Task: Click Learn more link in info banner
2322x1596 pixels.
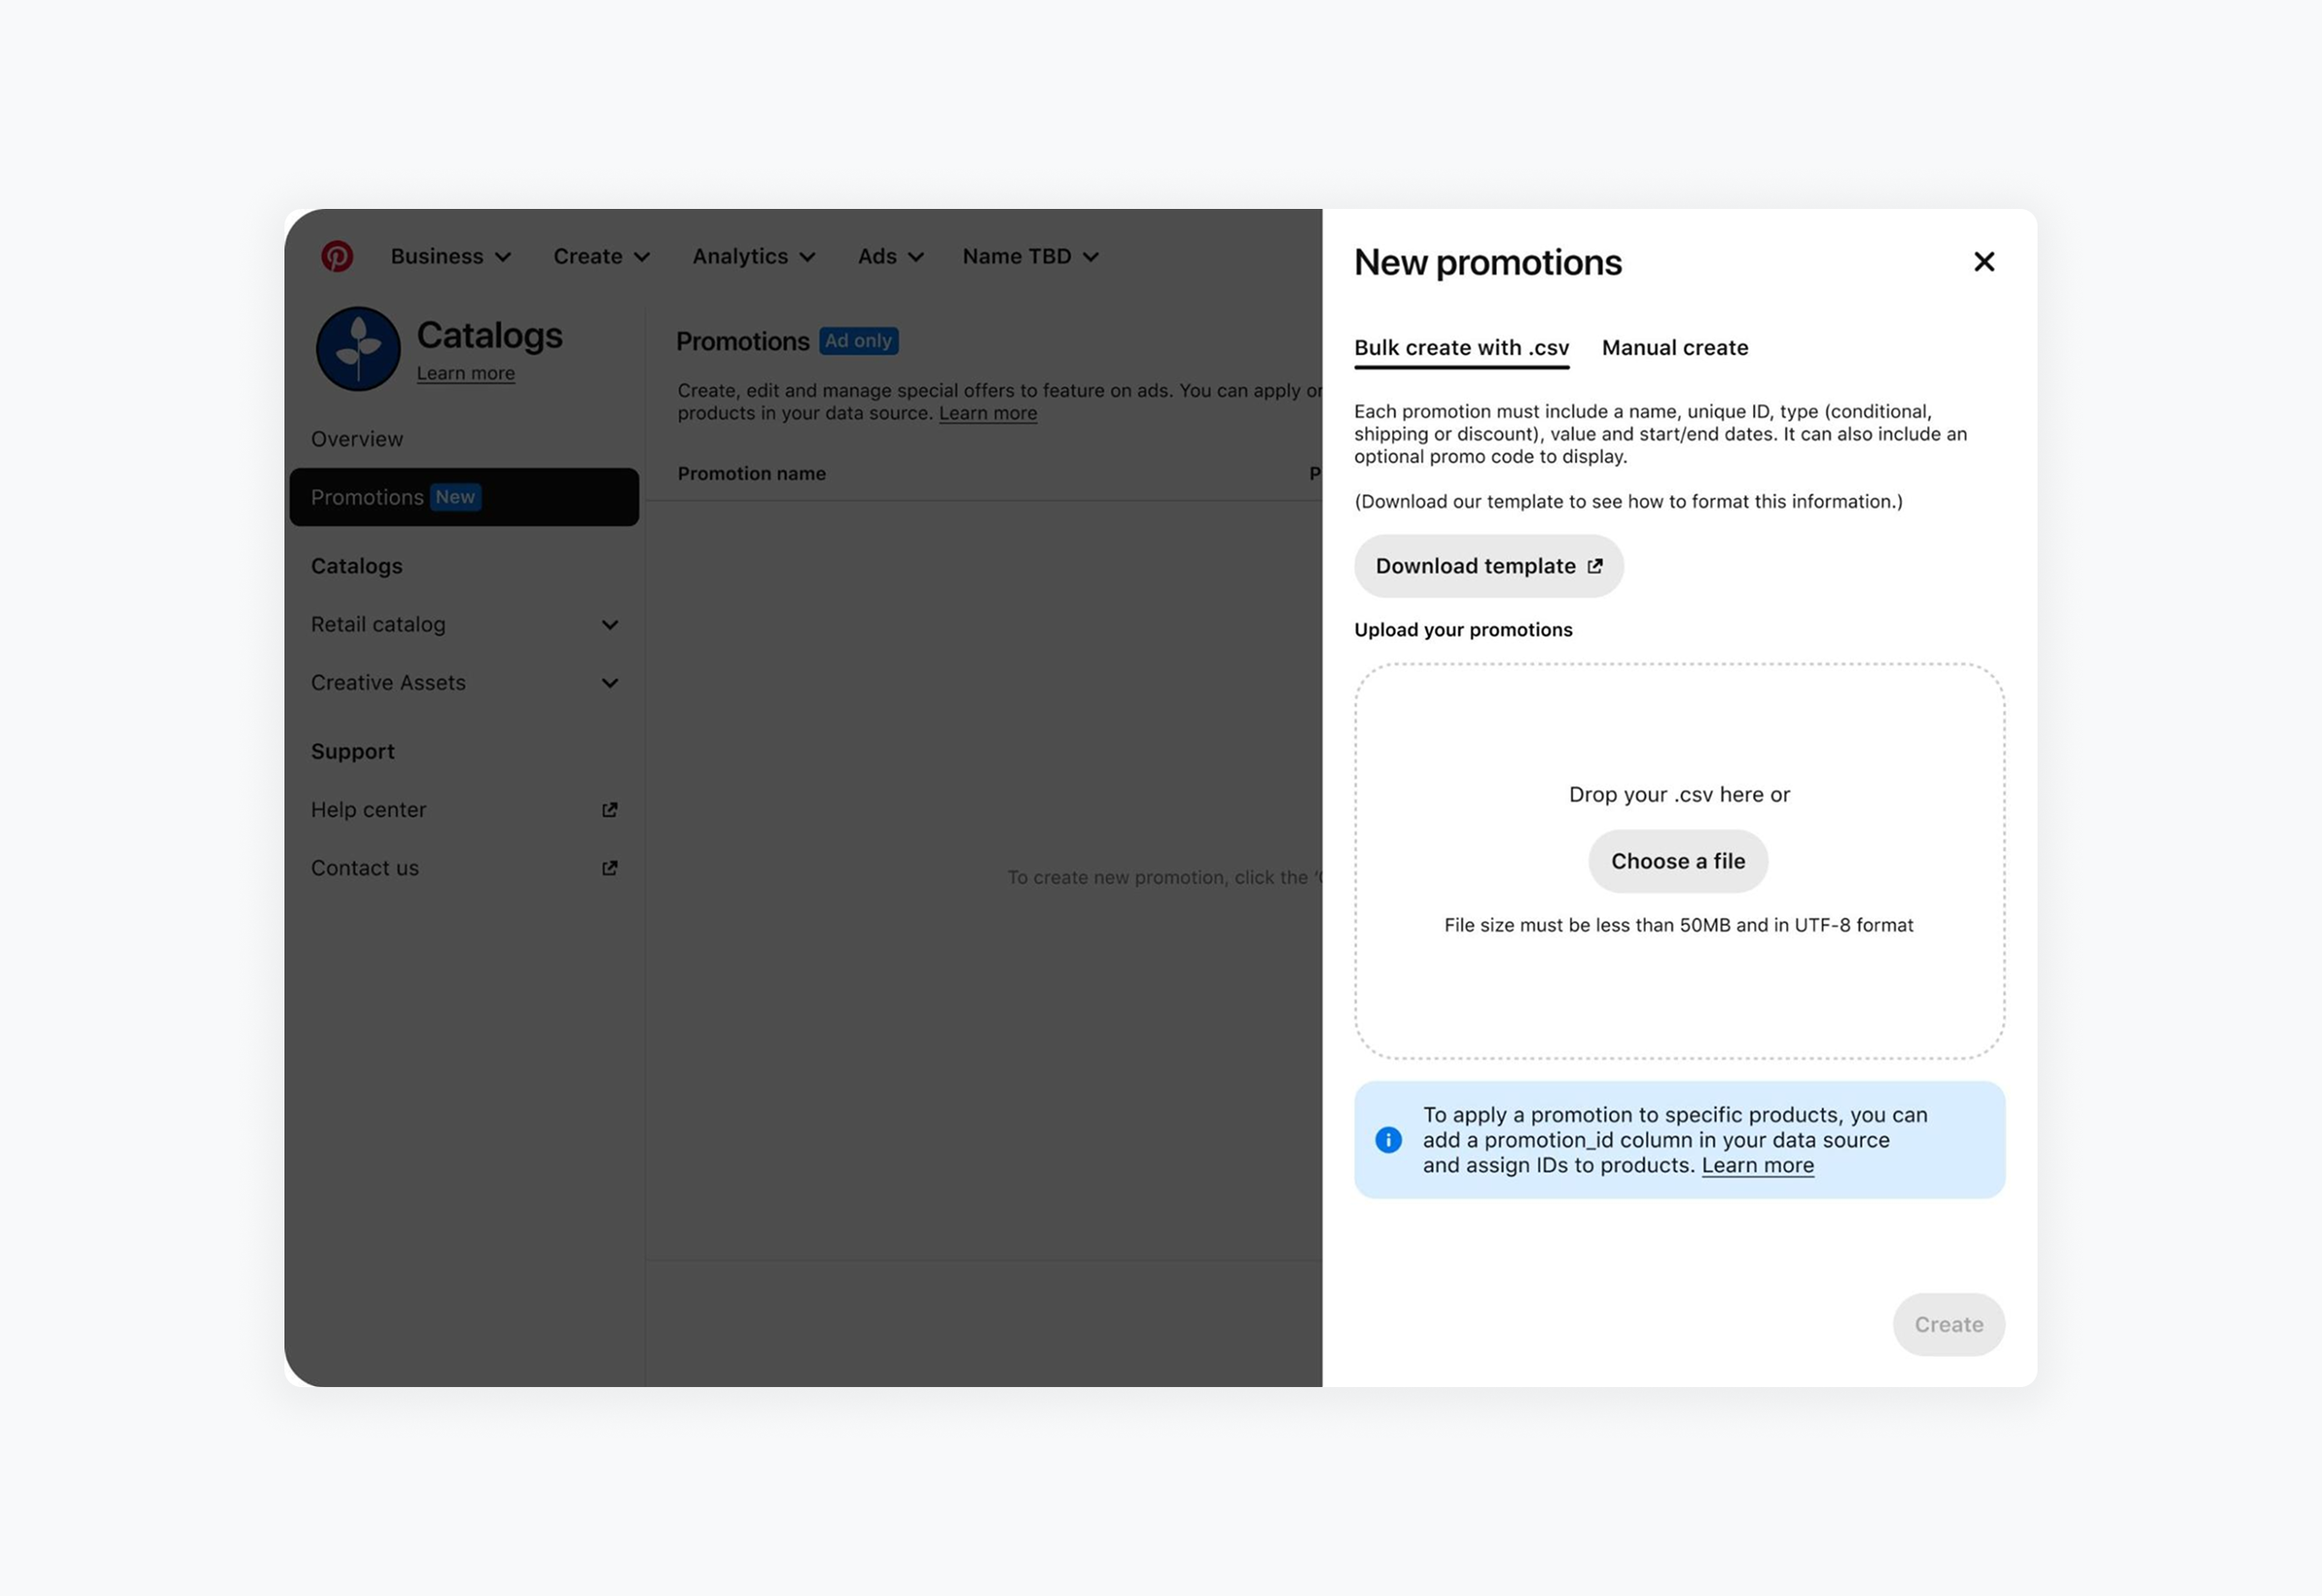Action: 1757,1165
